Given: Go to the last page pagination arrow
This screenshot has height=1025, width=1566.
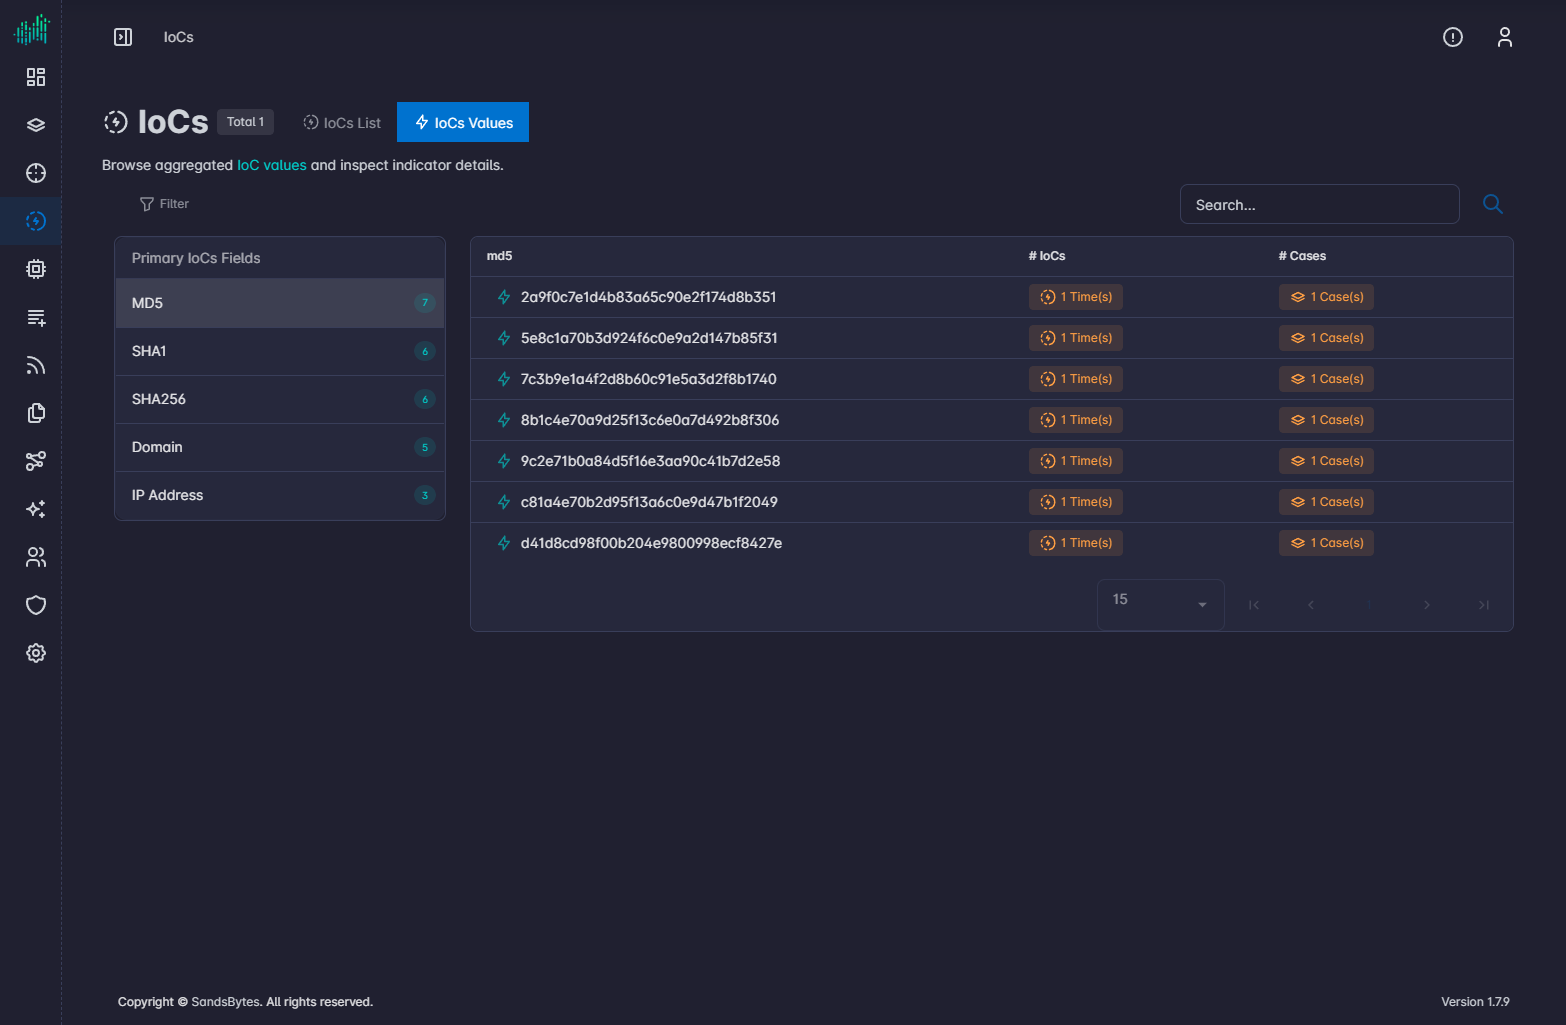Looking at the screenshot, I should click(x=1484, y=605).
